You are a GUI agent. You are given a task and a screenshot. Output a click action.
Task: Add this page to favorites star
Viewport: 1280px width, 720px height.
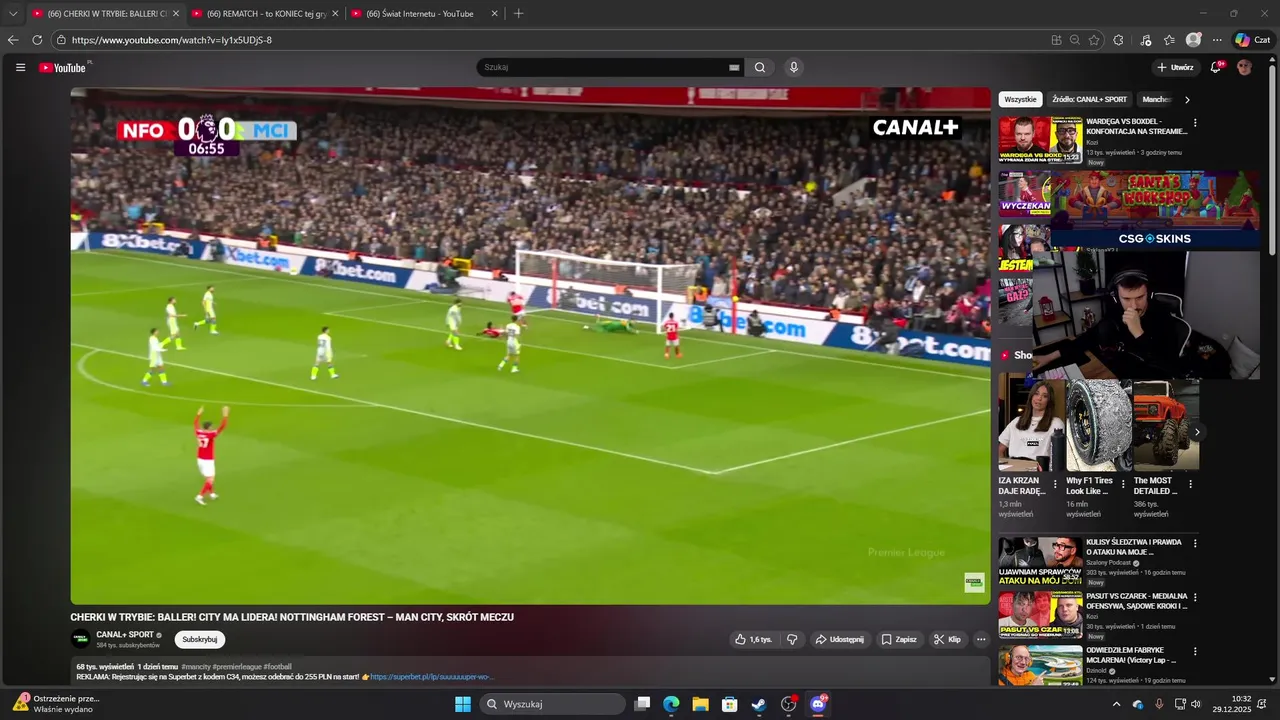[1094, 40]
